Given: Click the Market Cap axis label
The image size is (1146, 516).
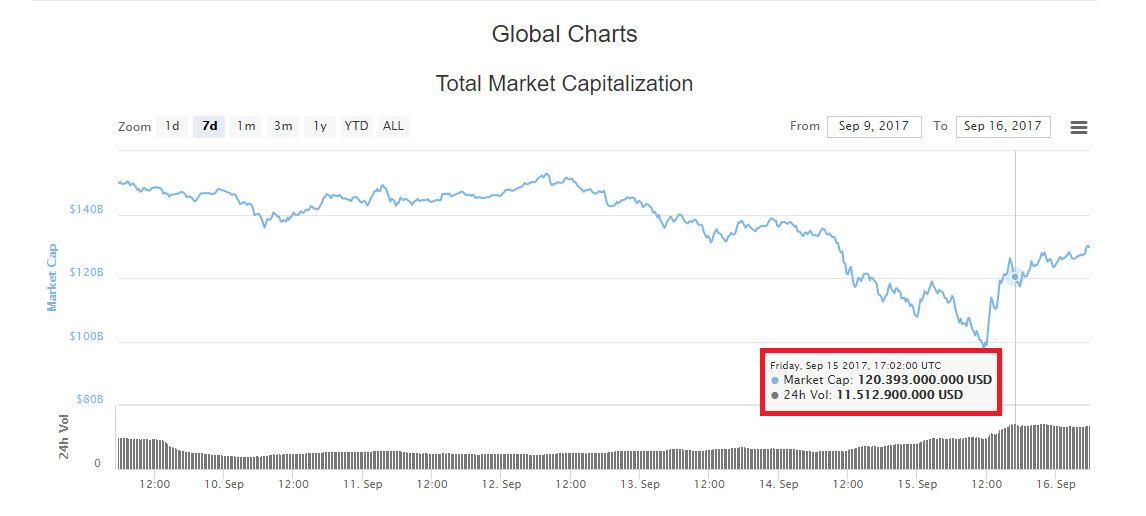Looking at the screenshot, I should click(51, 277).
